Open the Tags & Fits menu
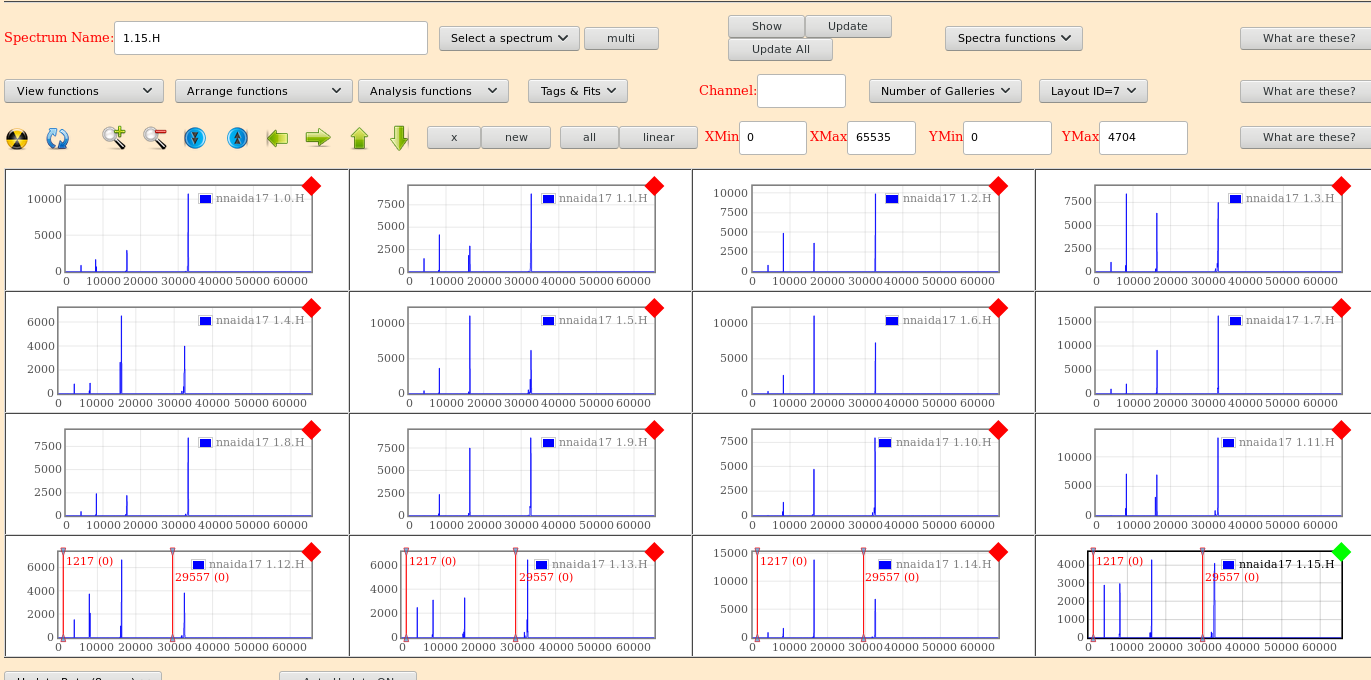1371x680 pixels. [x=577, y=91]
